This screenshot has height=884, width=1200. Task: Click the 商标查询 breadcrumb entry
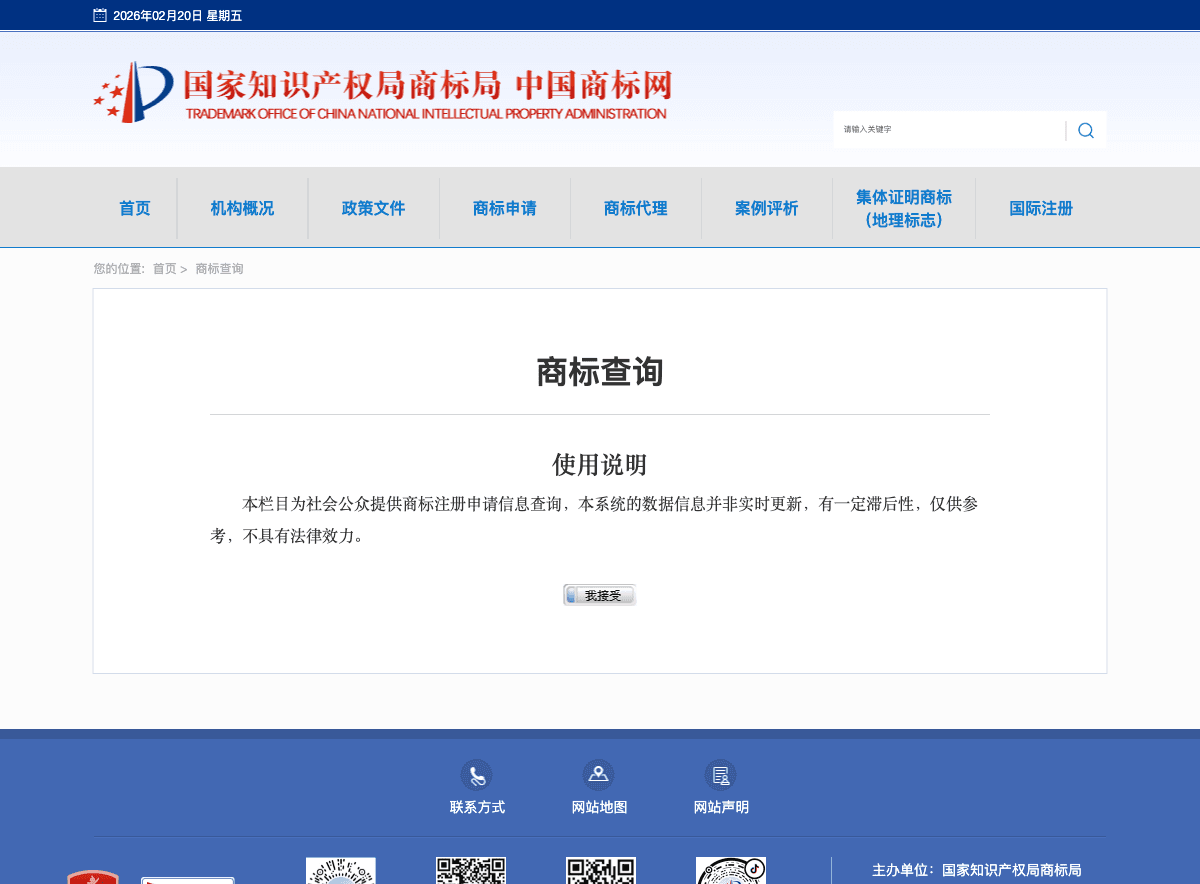pyautogui.click(x=217, y=268)
